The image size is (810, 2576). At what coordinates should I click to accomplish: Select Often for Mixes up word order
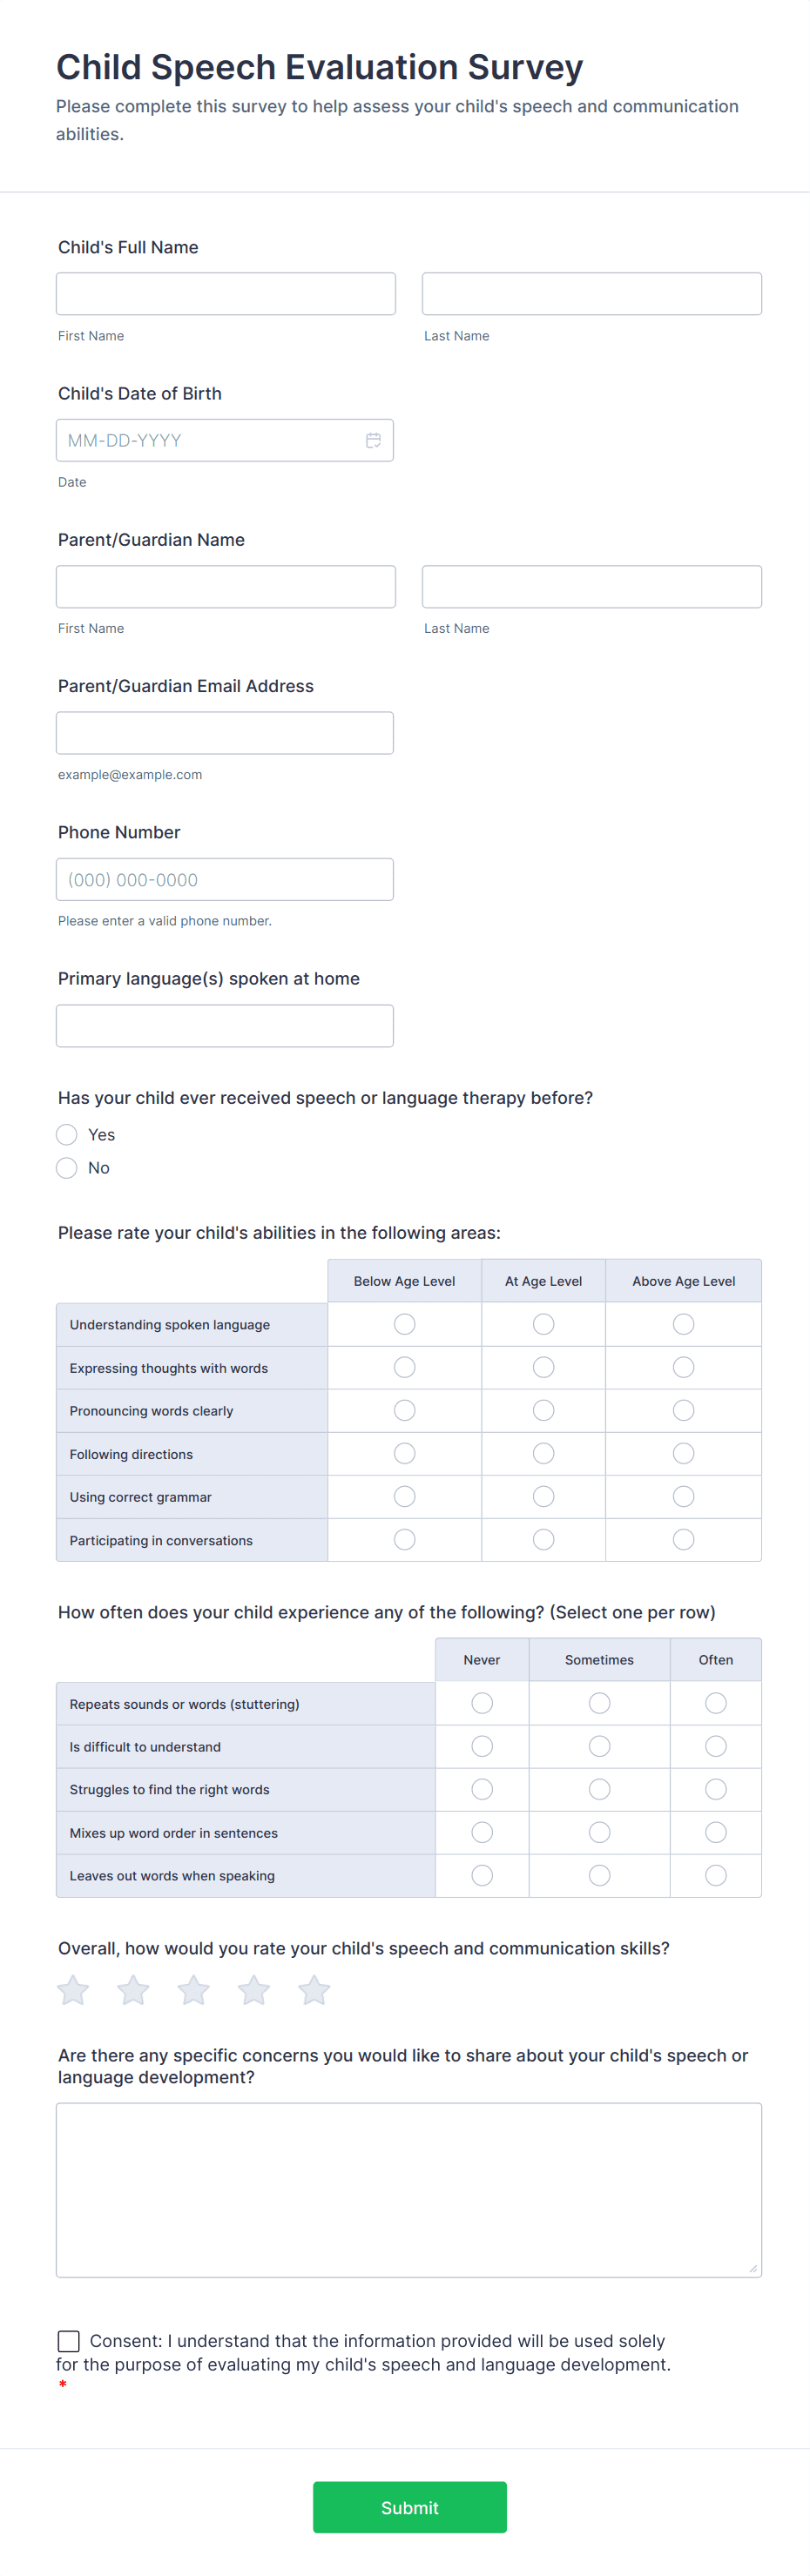point(715,1832)
